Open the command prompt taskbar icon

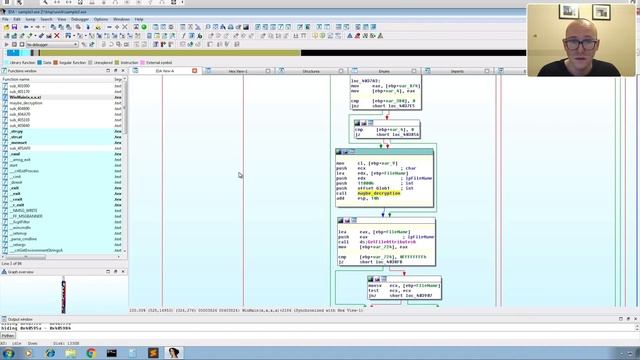pos(111,353)
